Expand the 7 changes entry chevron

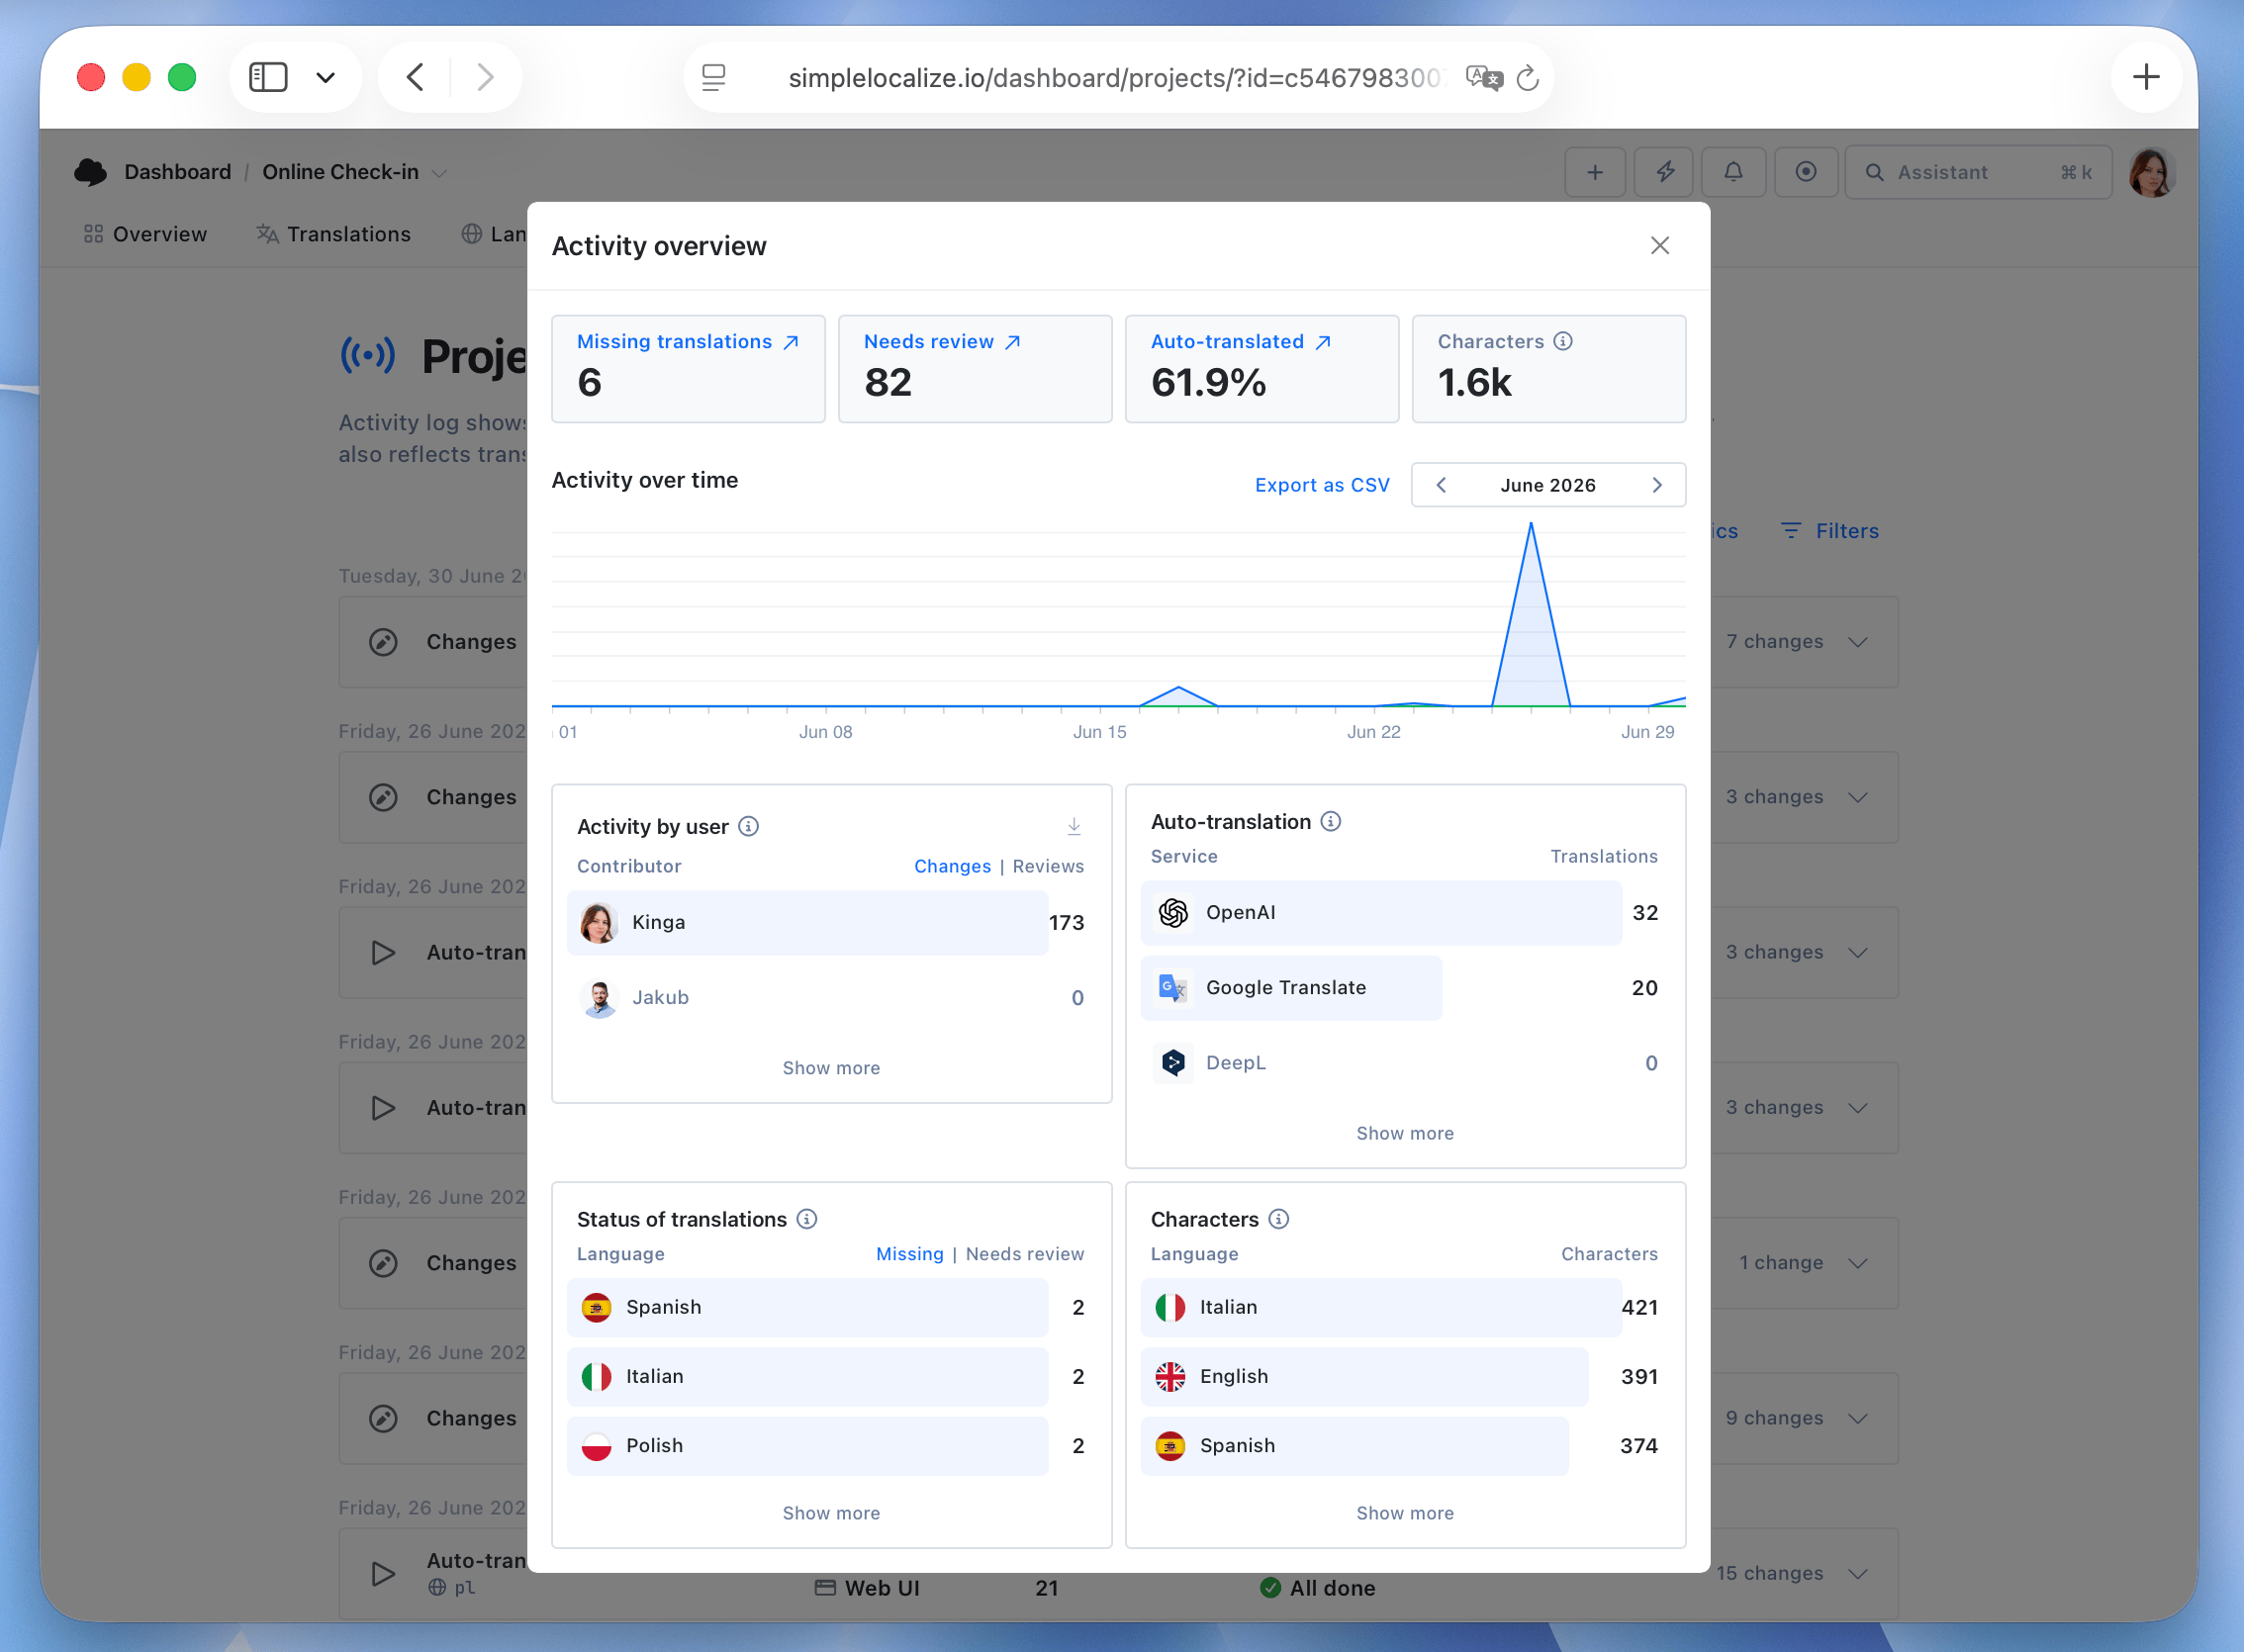point(1857,642)
